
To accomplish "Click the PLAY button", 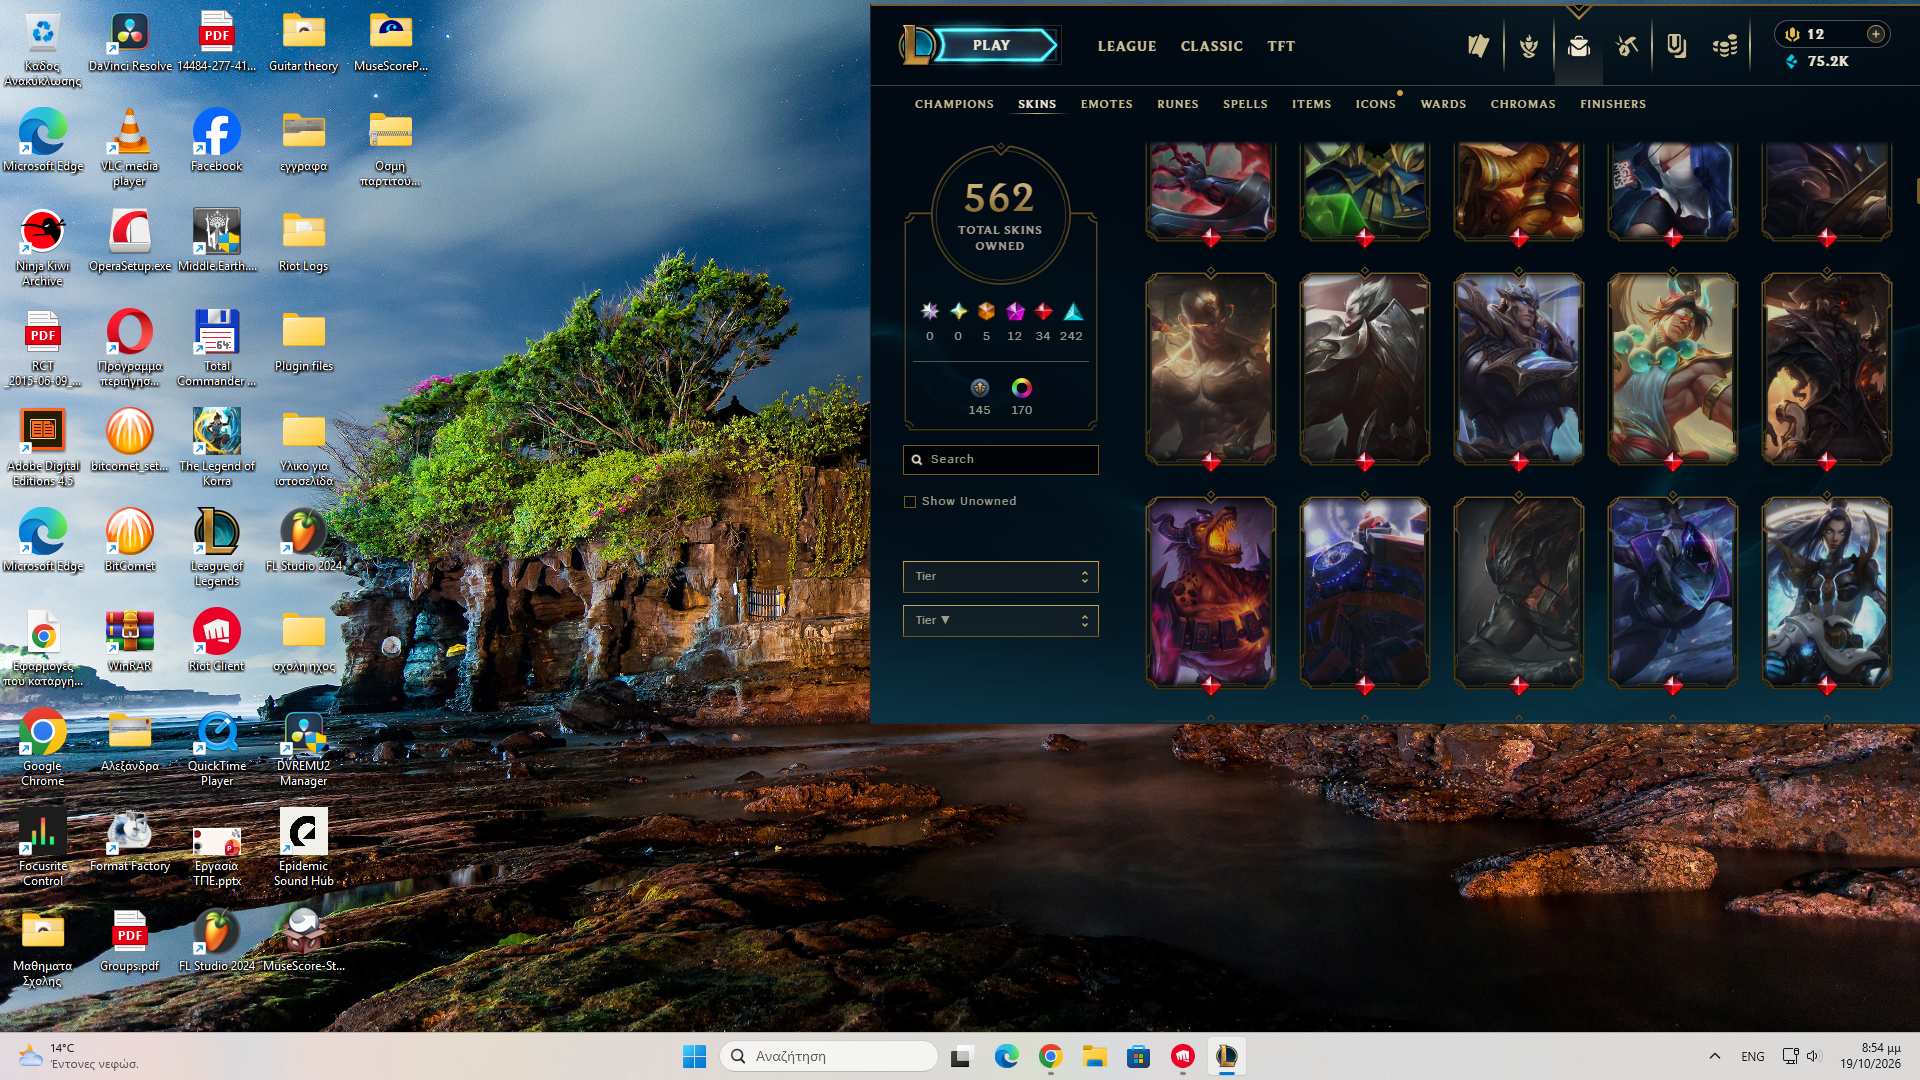I will coord(996,45).
